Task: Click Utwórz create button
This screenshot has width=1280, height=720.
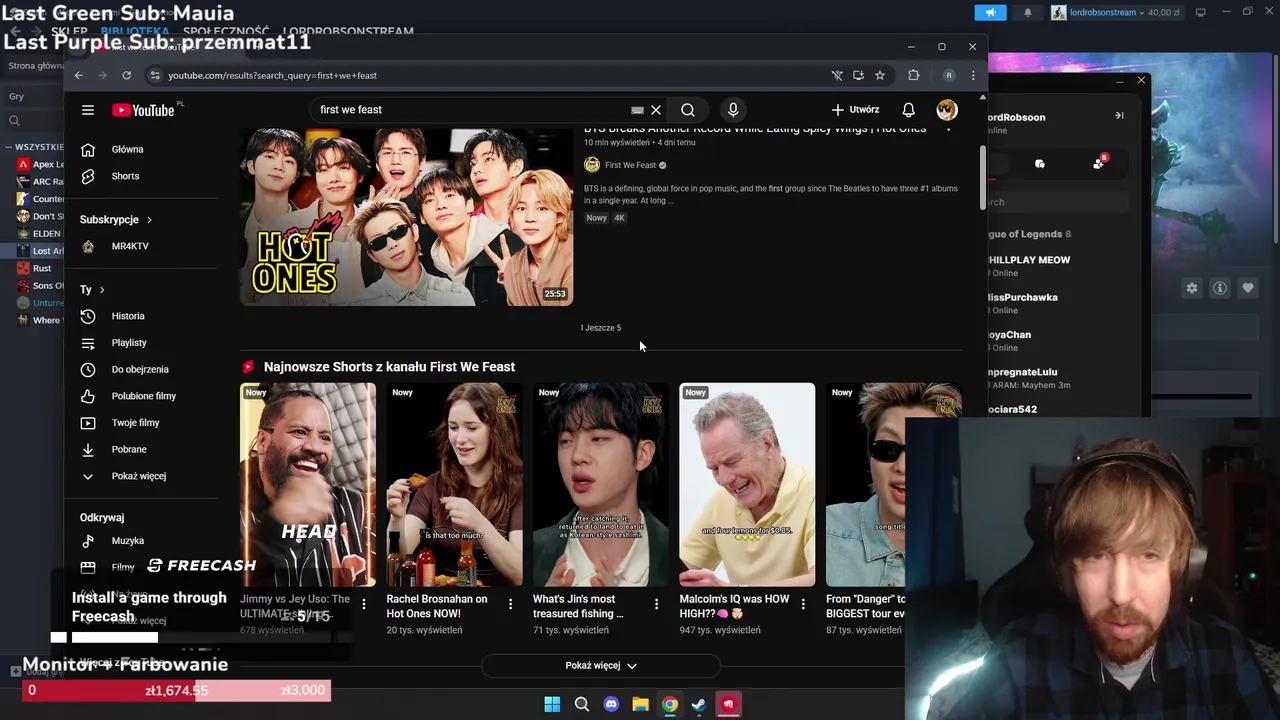Action: click(855, 110)
